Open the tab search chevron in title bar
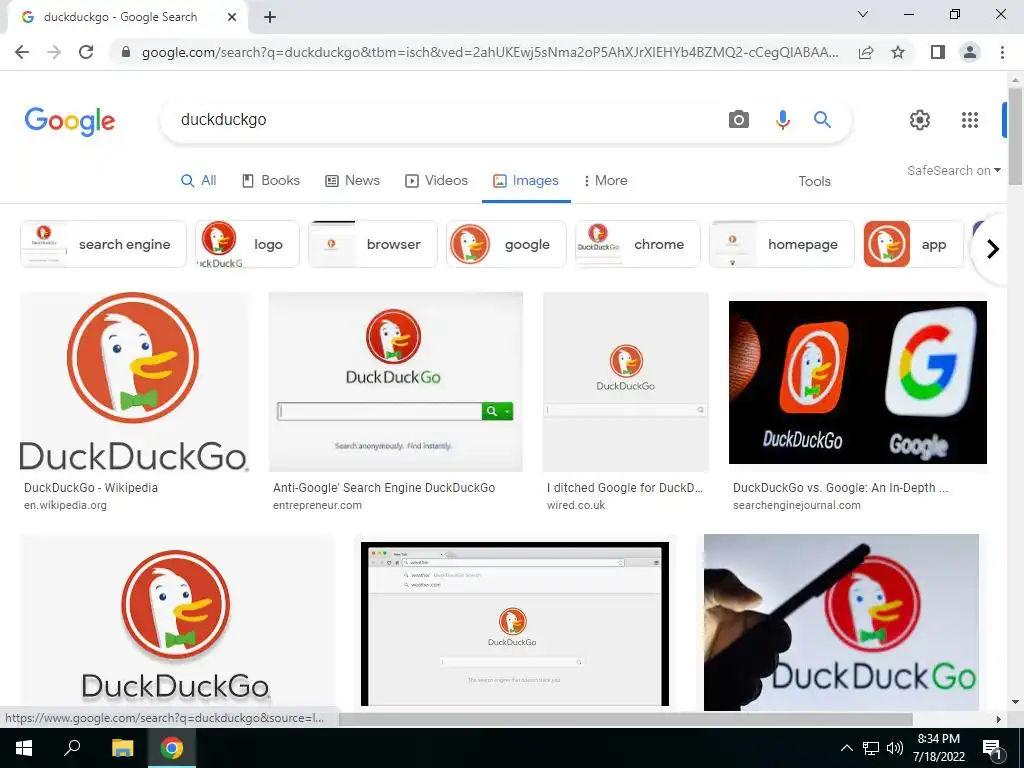1024x768 pixels. coord(863,14)
